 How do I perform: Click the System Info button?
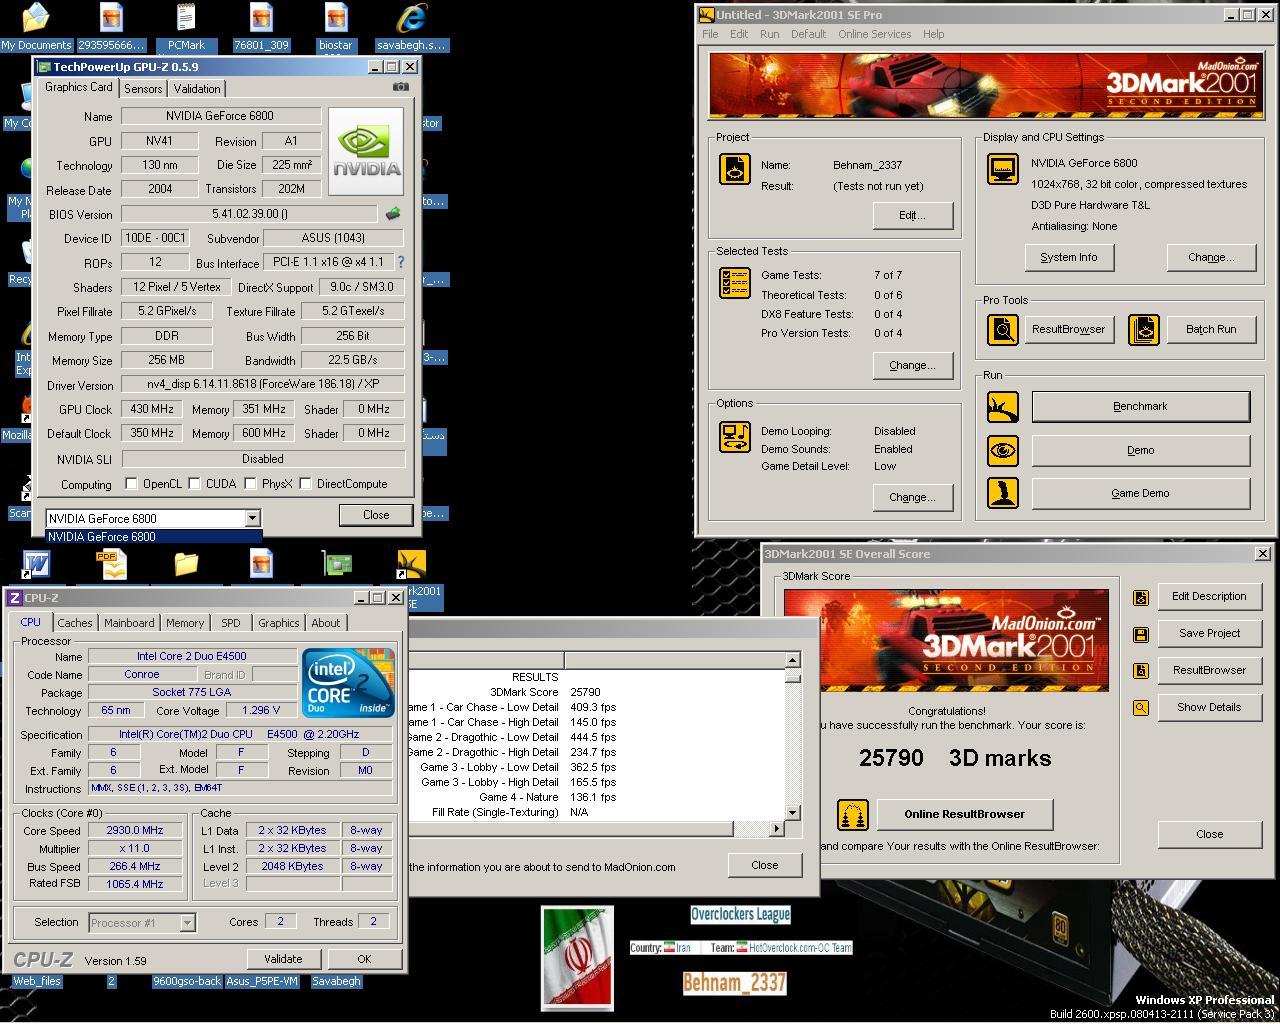click(x=1069, y=257)
